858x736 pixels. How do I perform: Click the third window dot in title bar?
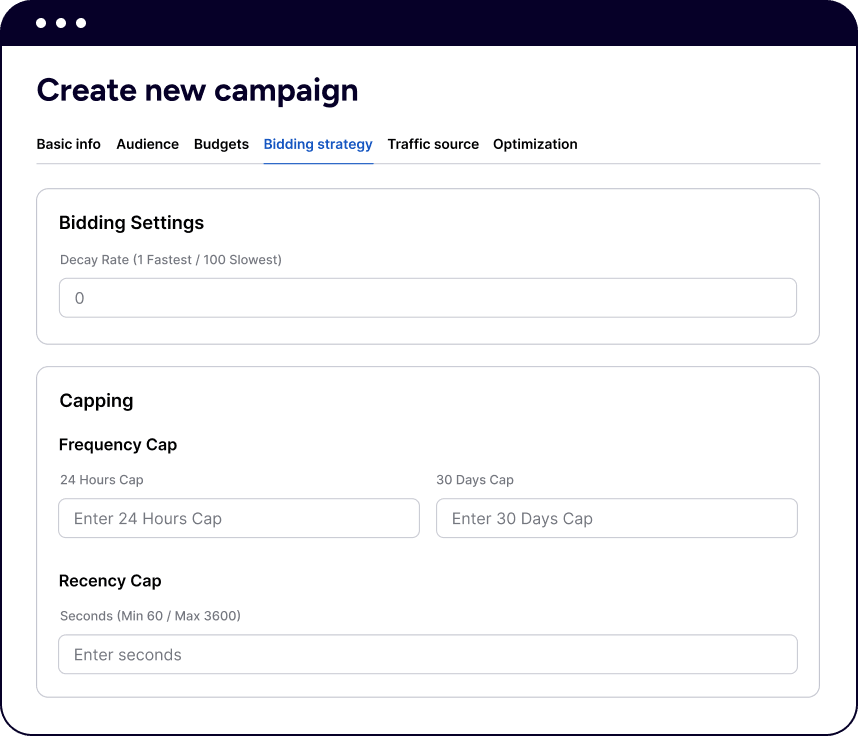(81, 23)
